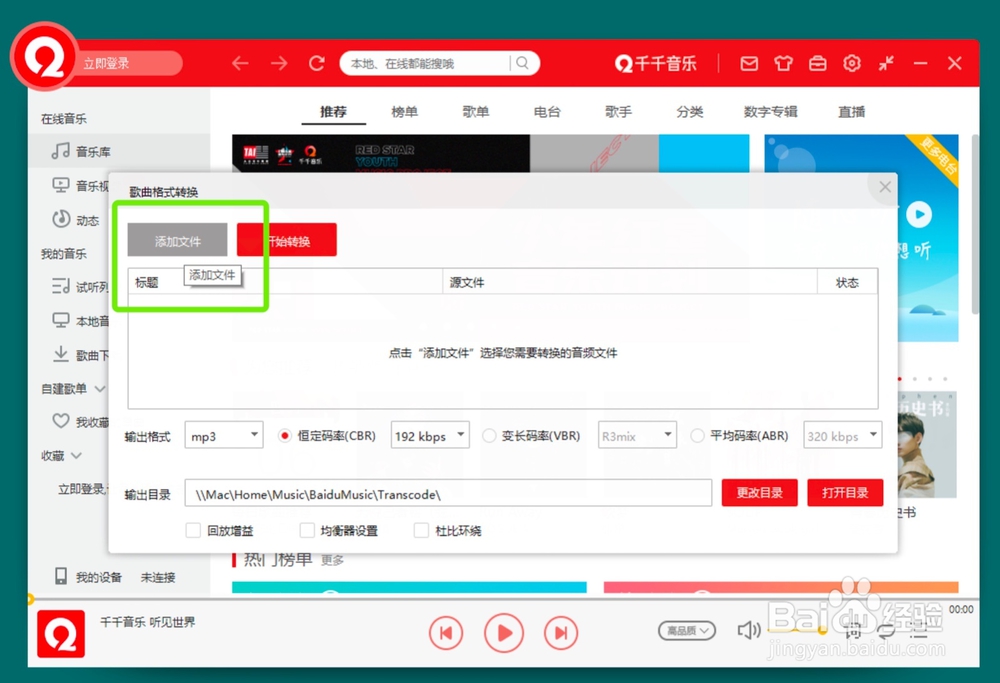Click the 更改目录 button
Image resolution: width=1000 pixels, height=683 pixels.
click(x=760, y=492)
